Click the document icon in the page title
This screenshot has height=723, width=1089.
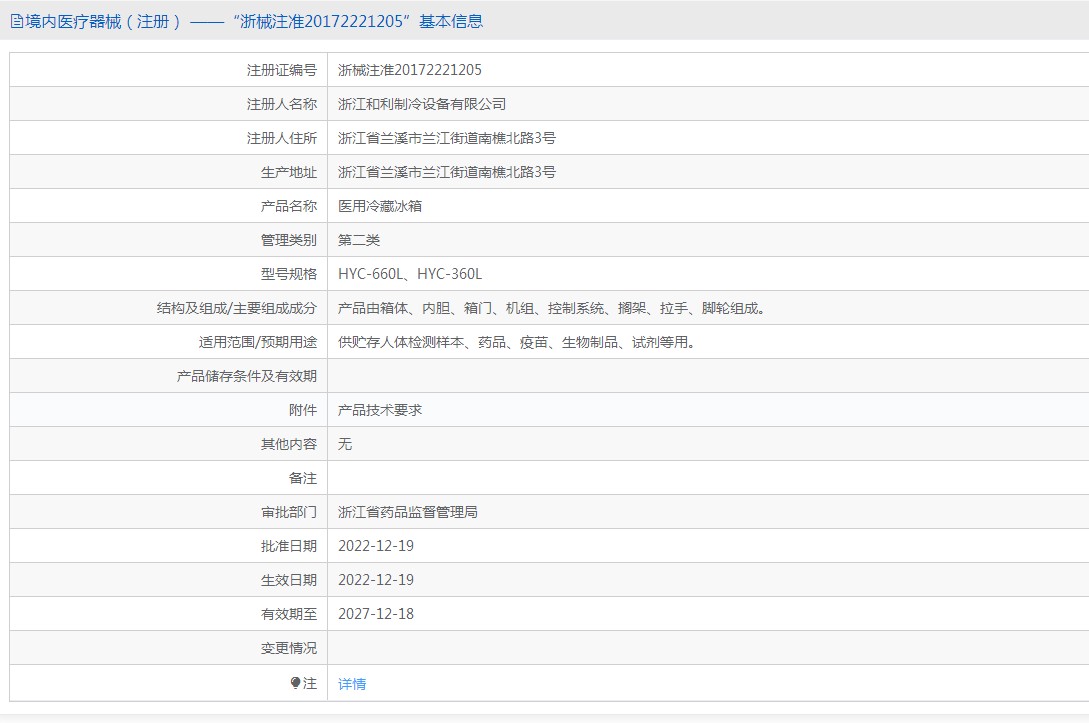17,22
